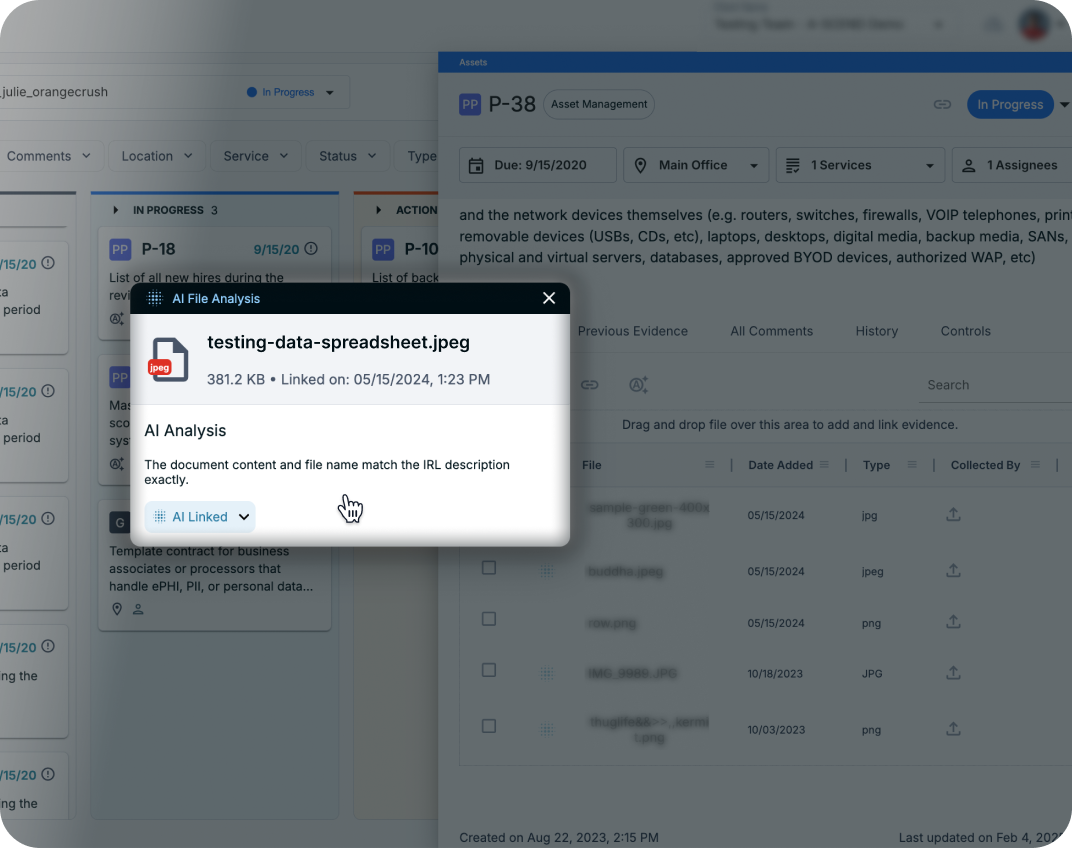Image resolution: width=1072 pixels, height=848 pixels.
Task: Tick the checkbox for the 05/15/2024 jpeg row
Action: coord(489,568)
